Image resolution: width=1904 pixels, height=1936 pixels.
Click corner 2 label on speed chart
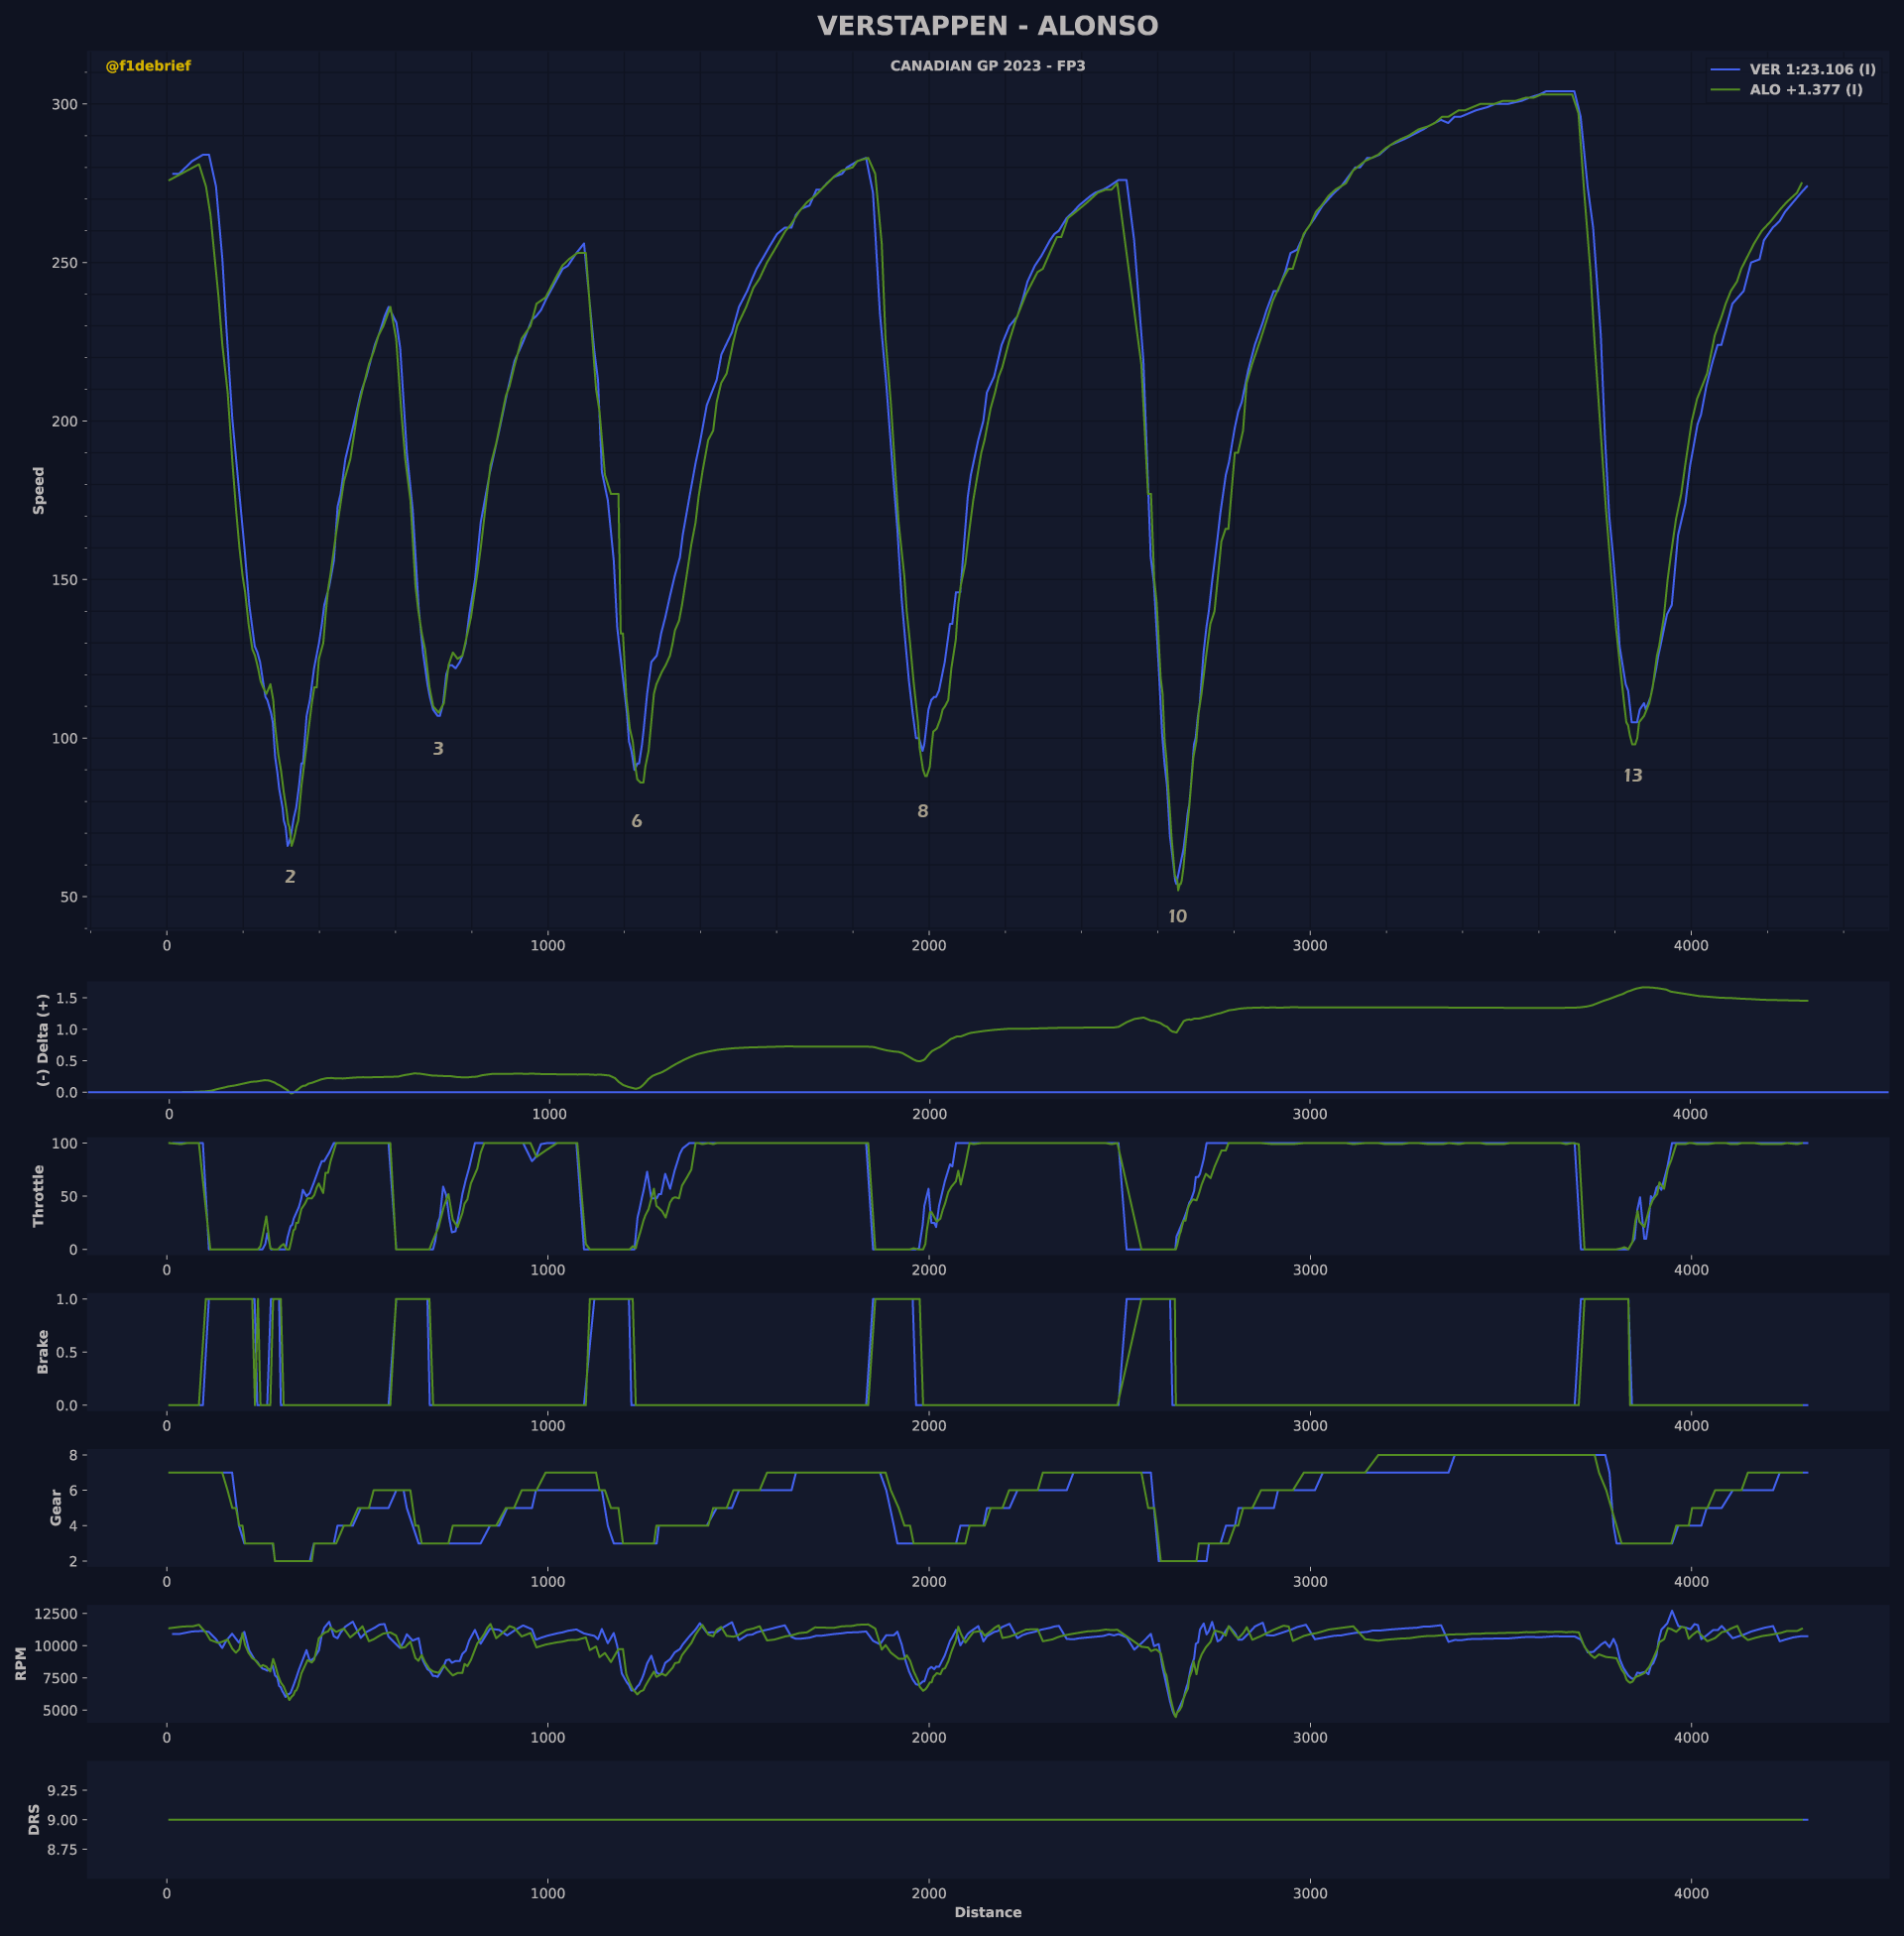(290, 877)
